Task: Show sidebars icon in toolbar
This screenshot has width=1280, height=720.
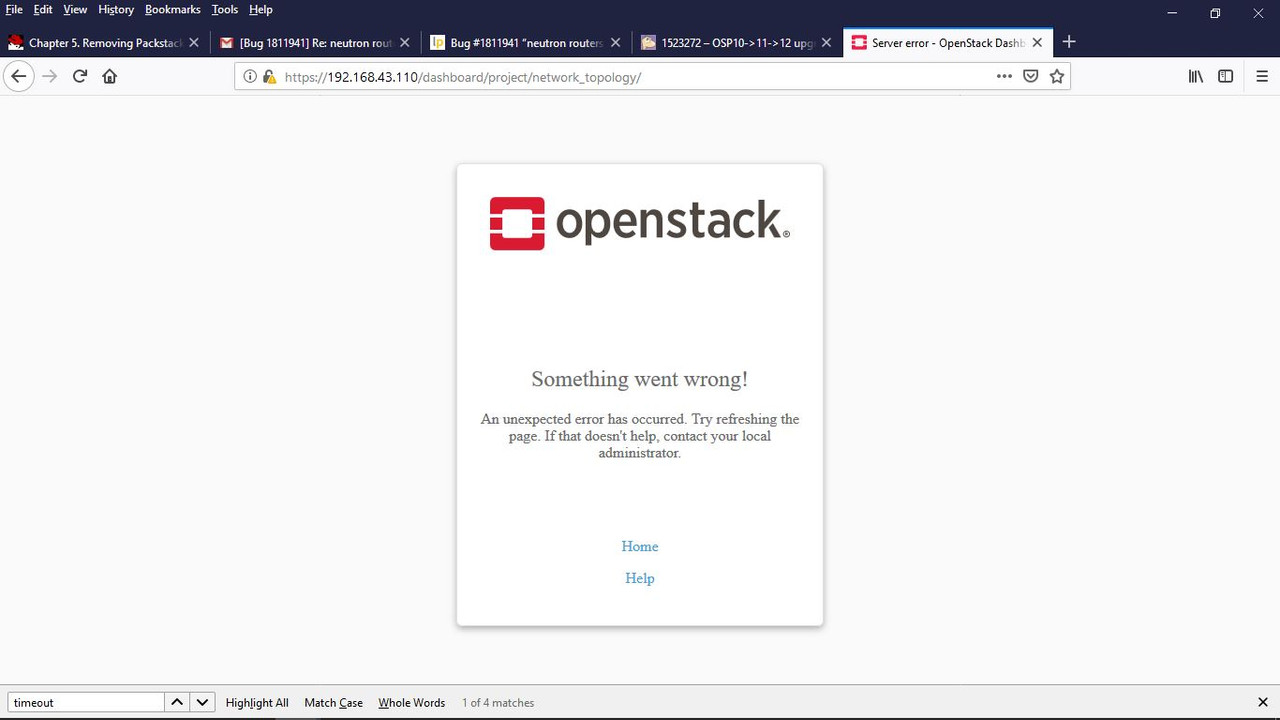Action: click(x=1225, y=76)
